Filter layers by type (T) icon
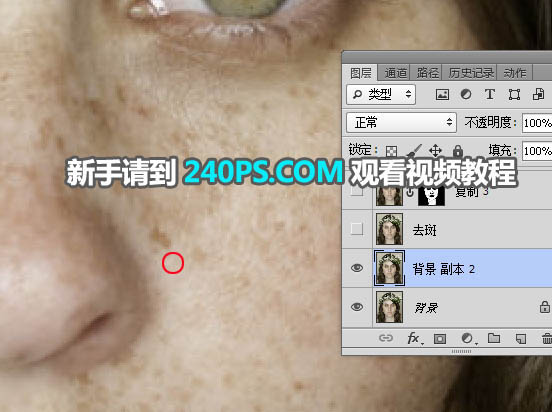The width and height of the screenshot is (552, 412). (490, 94)
